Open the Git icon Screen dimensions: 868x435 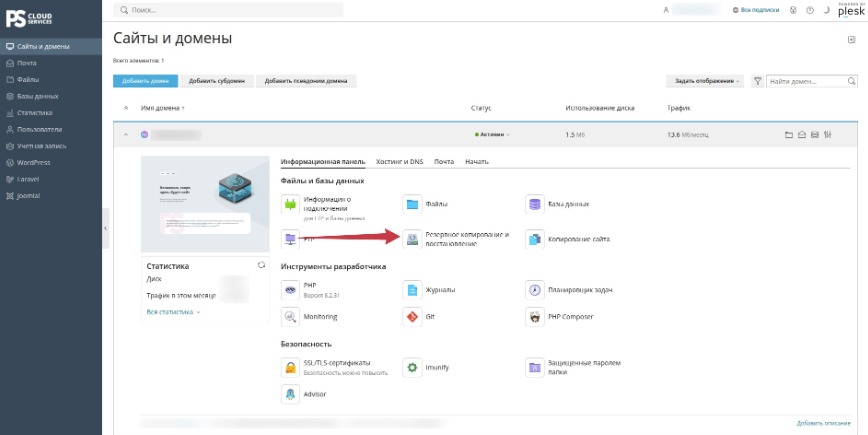tap(412, 317)
